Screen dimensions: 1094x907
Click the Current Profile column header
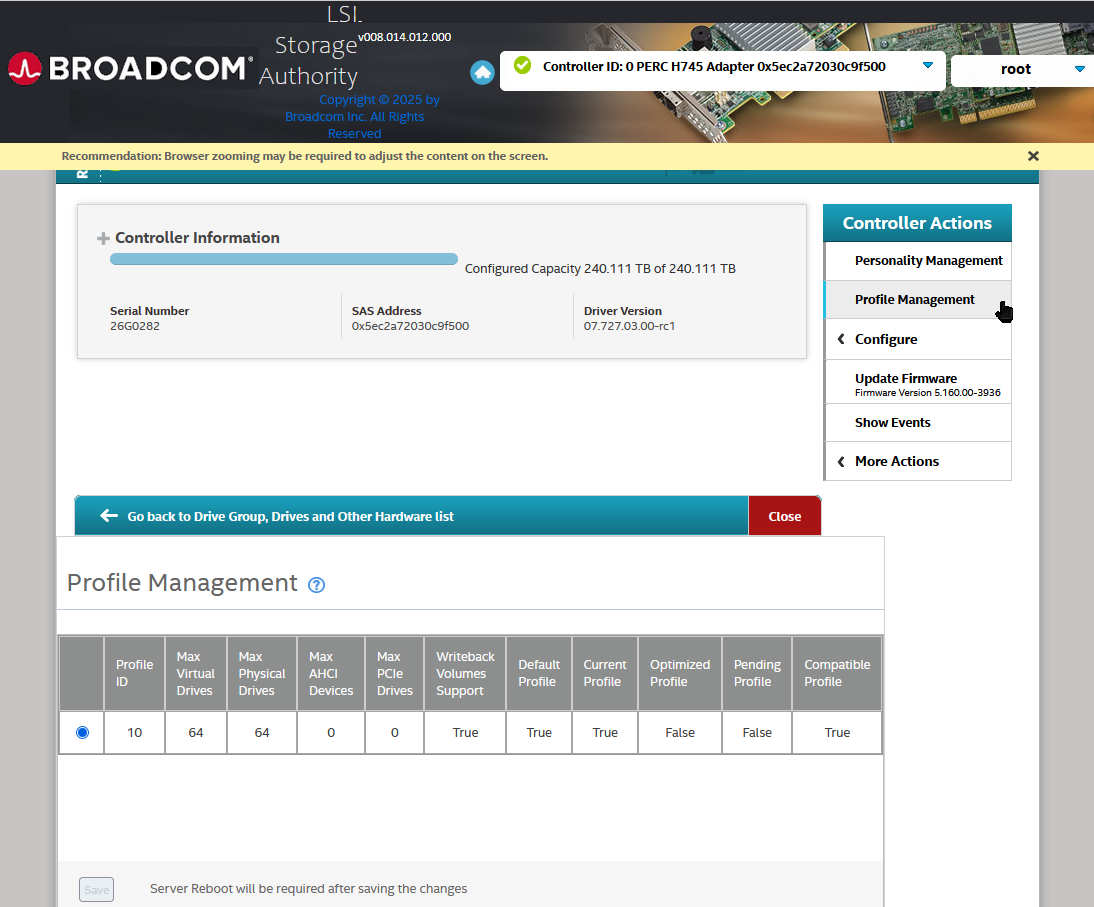coord(605,673)
